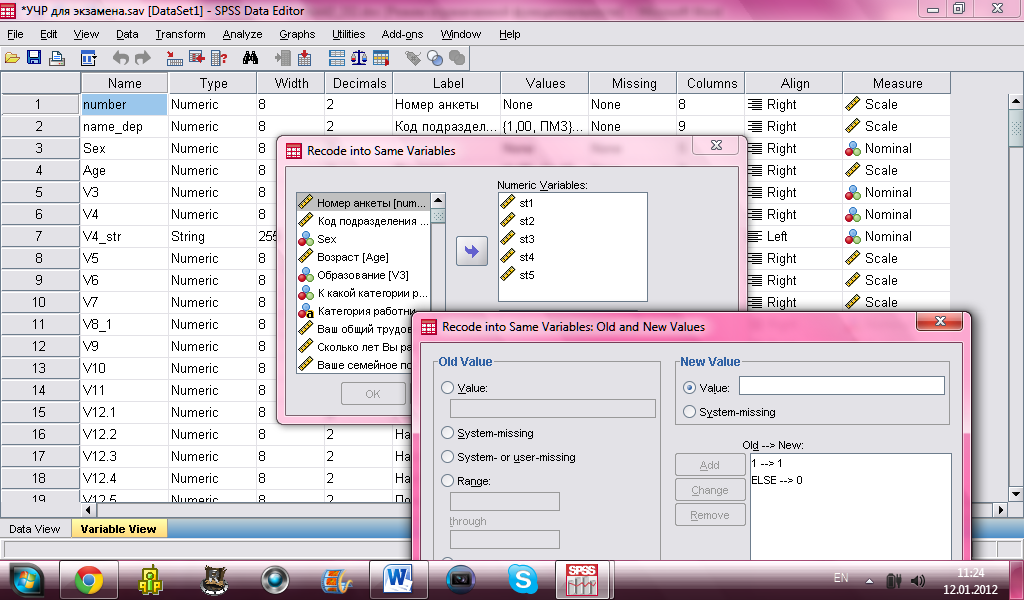The width and height of the screenshot is (1024, 600).
Task: Click the horizontal scrollbar right arrow
Action: pos(1000,509)
